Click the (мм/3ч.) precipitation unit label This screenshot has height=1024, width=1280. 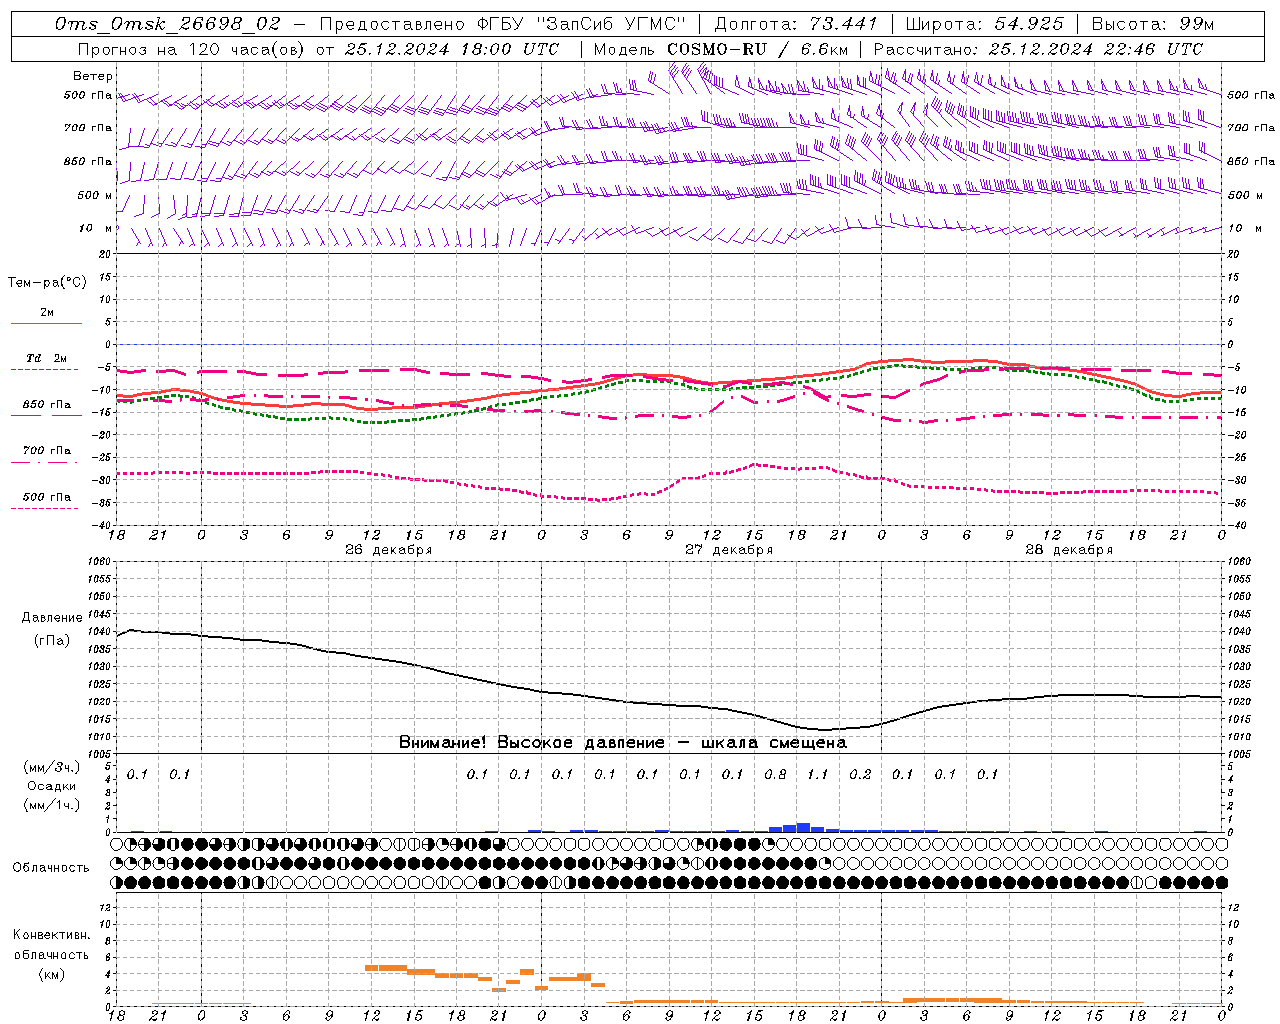52,768
